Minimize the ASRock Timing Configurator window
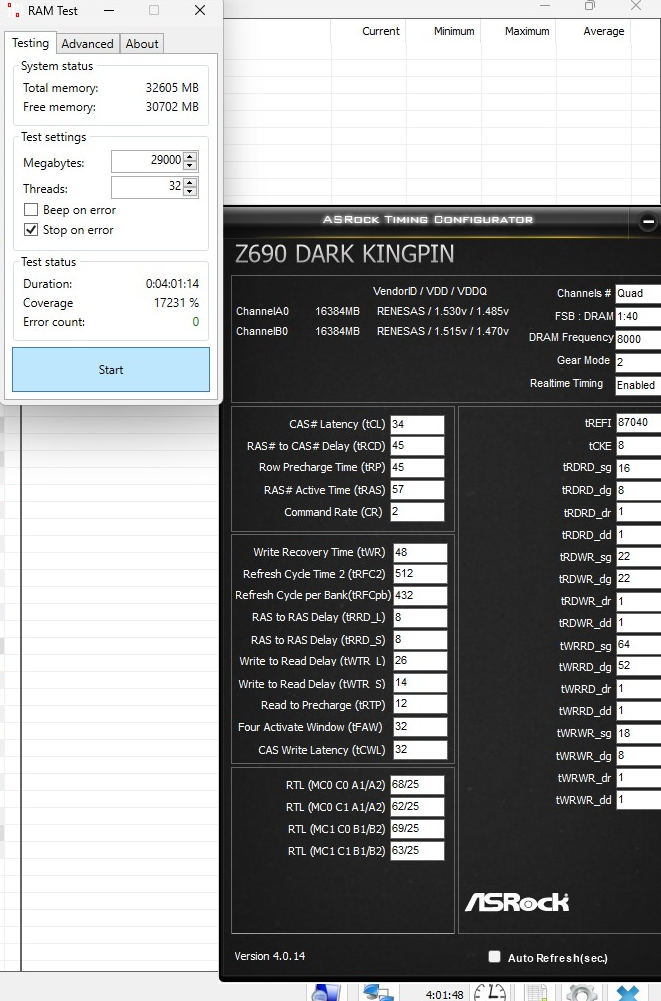661x1001 pixels. (x=648, y=222)
